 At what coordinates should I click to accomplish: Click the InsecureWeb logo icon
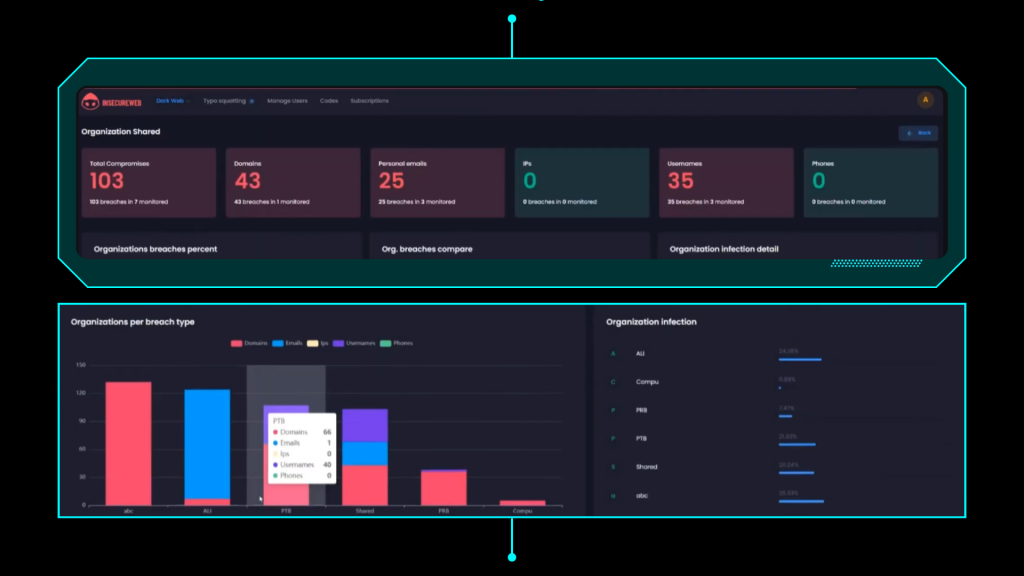(x=89, y=101)
